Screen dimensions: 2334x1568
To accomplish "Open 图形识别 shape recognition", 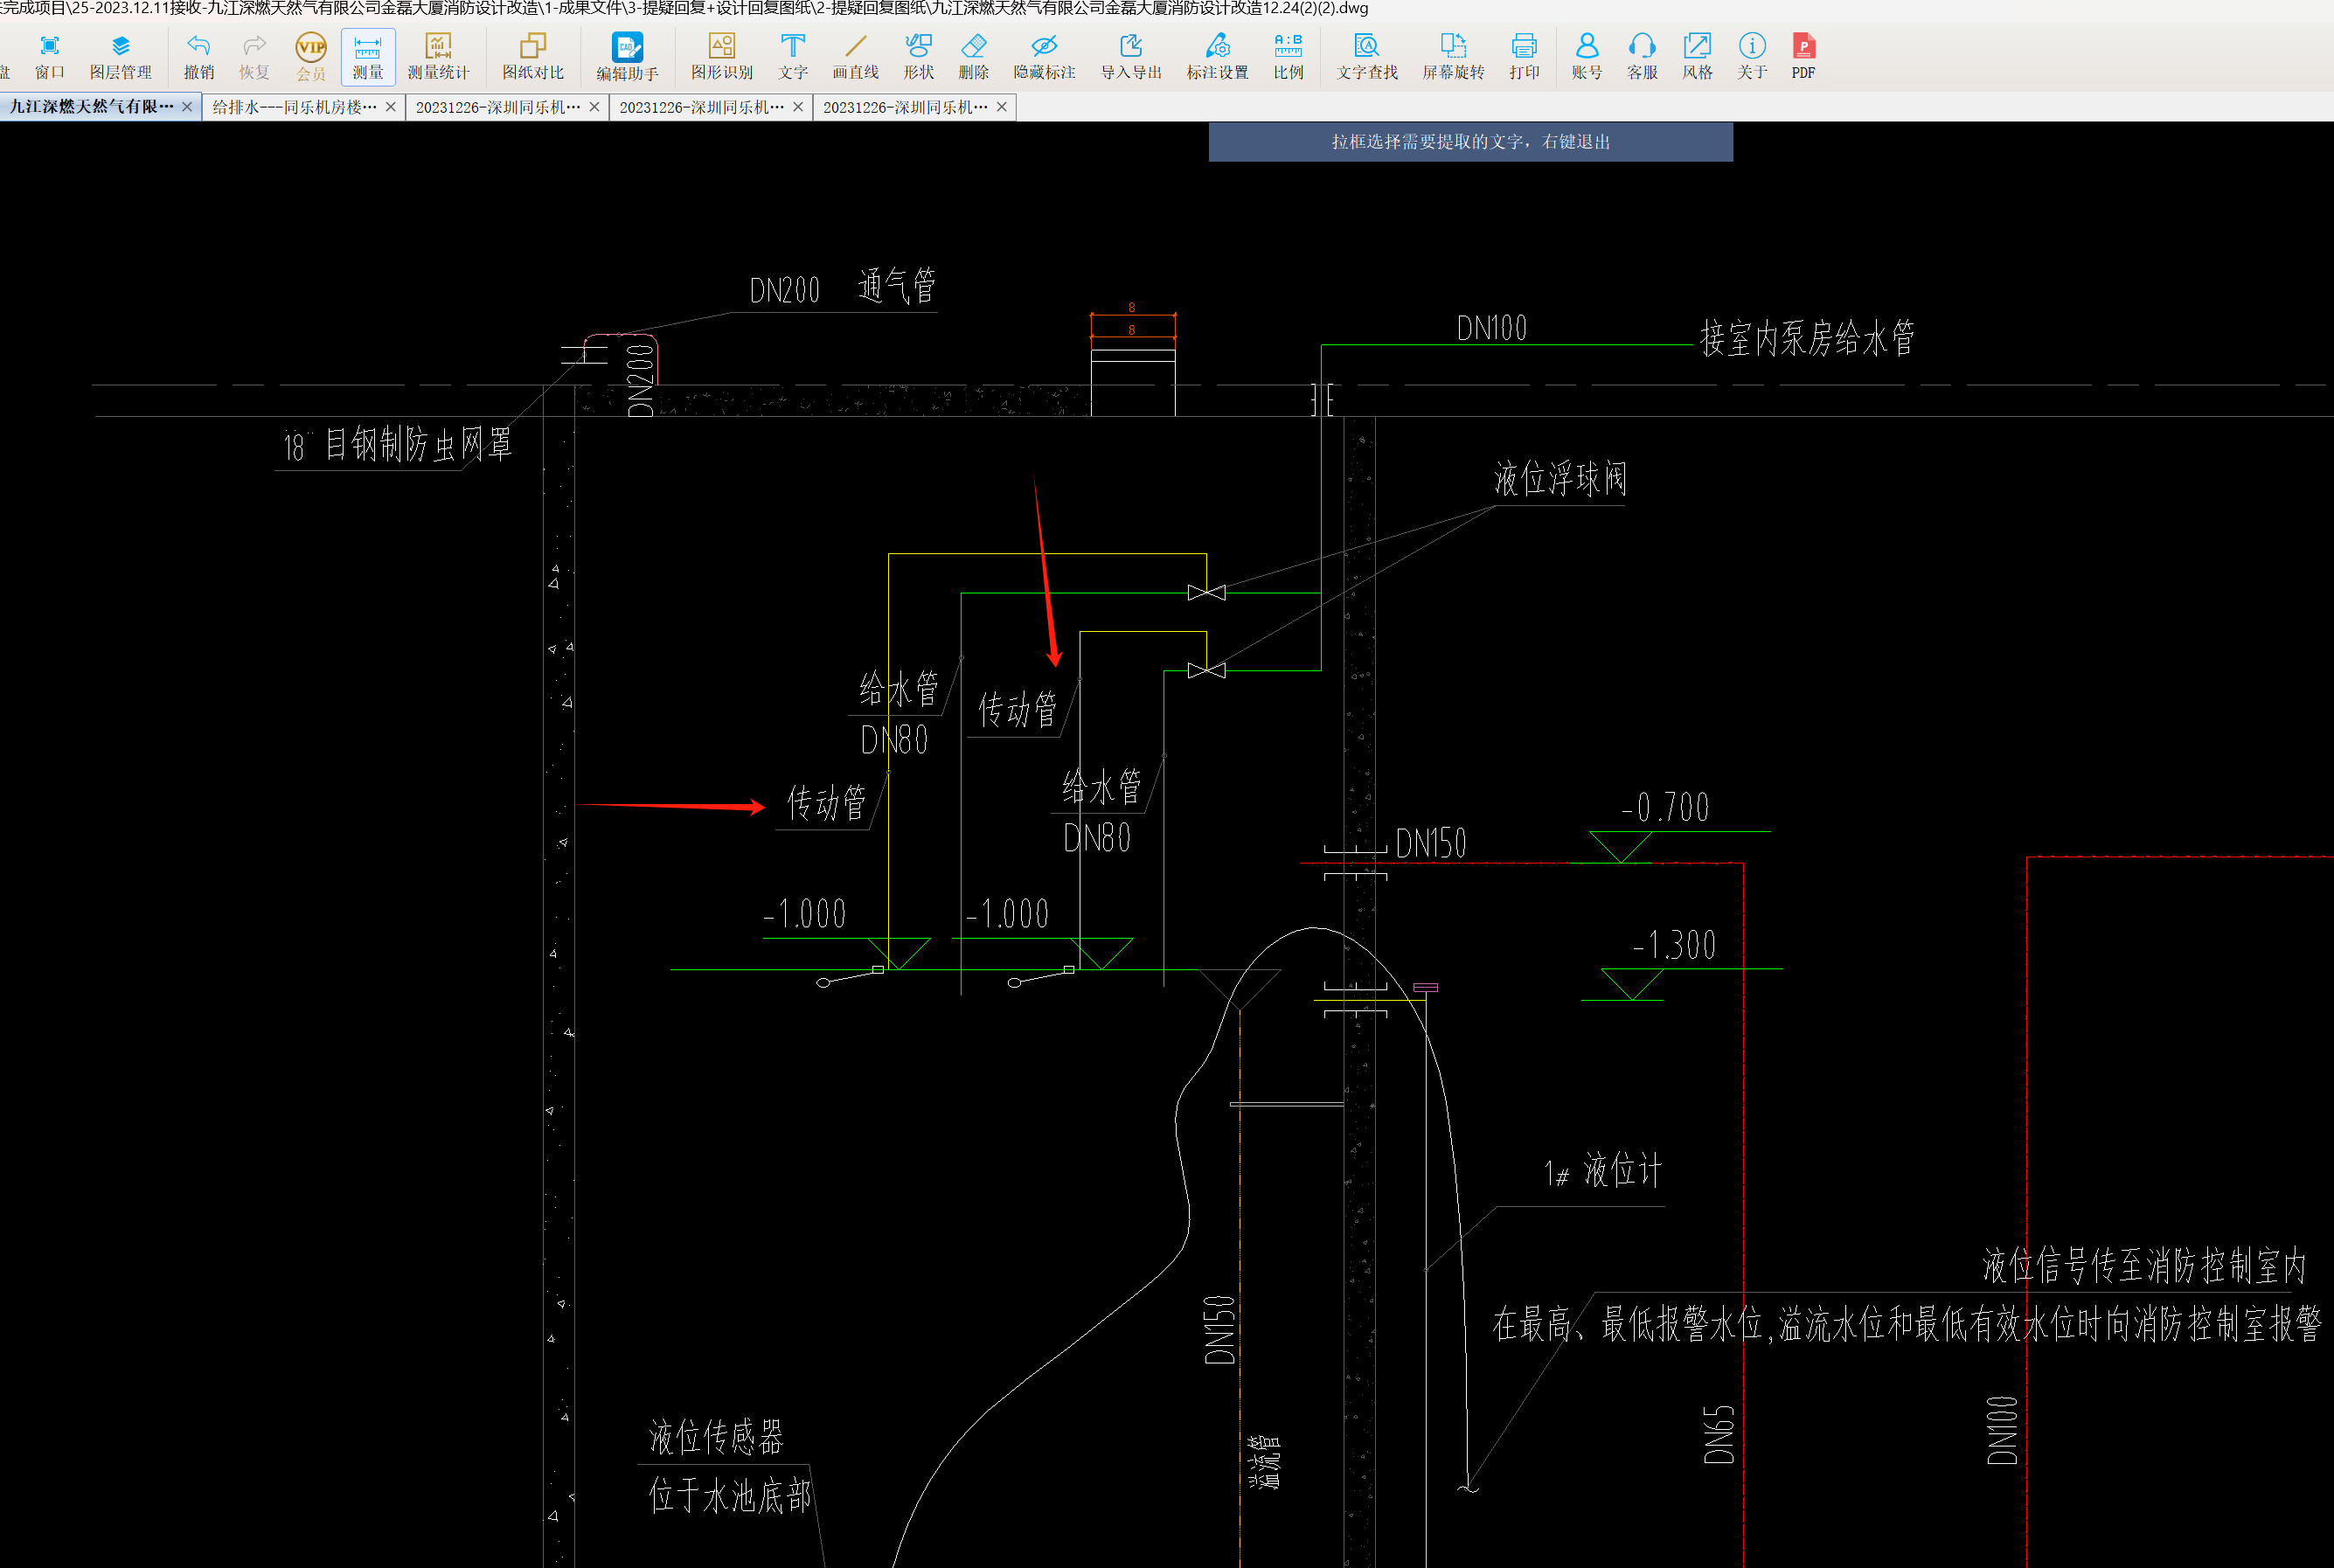I will 722,57.
